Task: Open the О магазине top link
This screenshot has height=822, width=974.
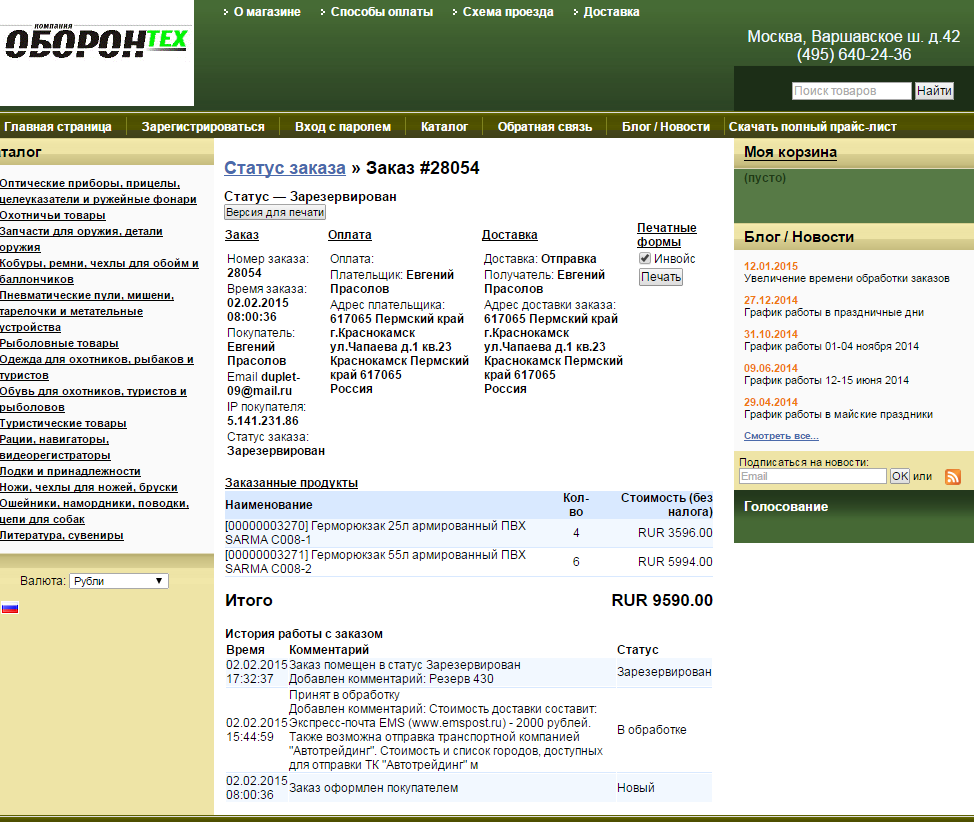Action: coord(267,12)
